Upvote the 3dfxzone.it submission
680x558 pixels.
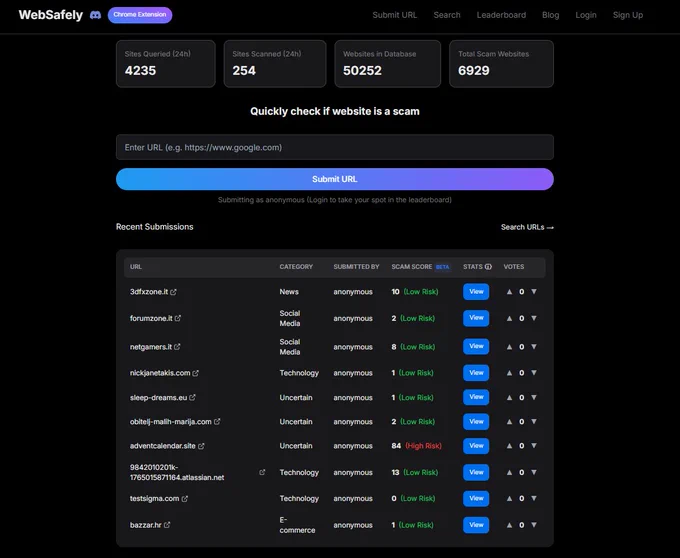tap(510, 292)
